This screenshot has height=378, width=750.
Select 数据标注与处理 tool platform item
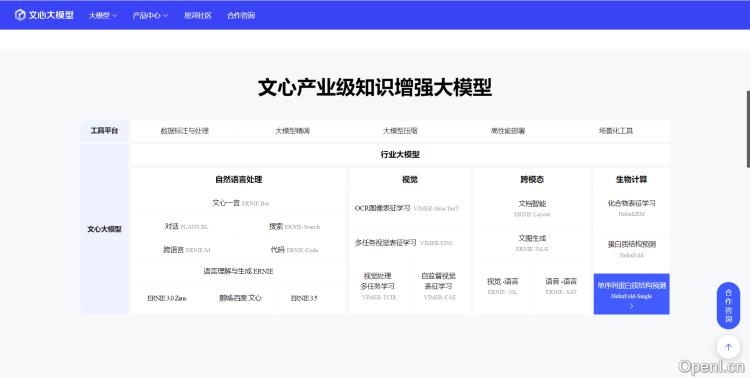(185, 131)
